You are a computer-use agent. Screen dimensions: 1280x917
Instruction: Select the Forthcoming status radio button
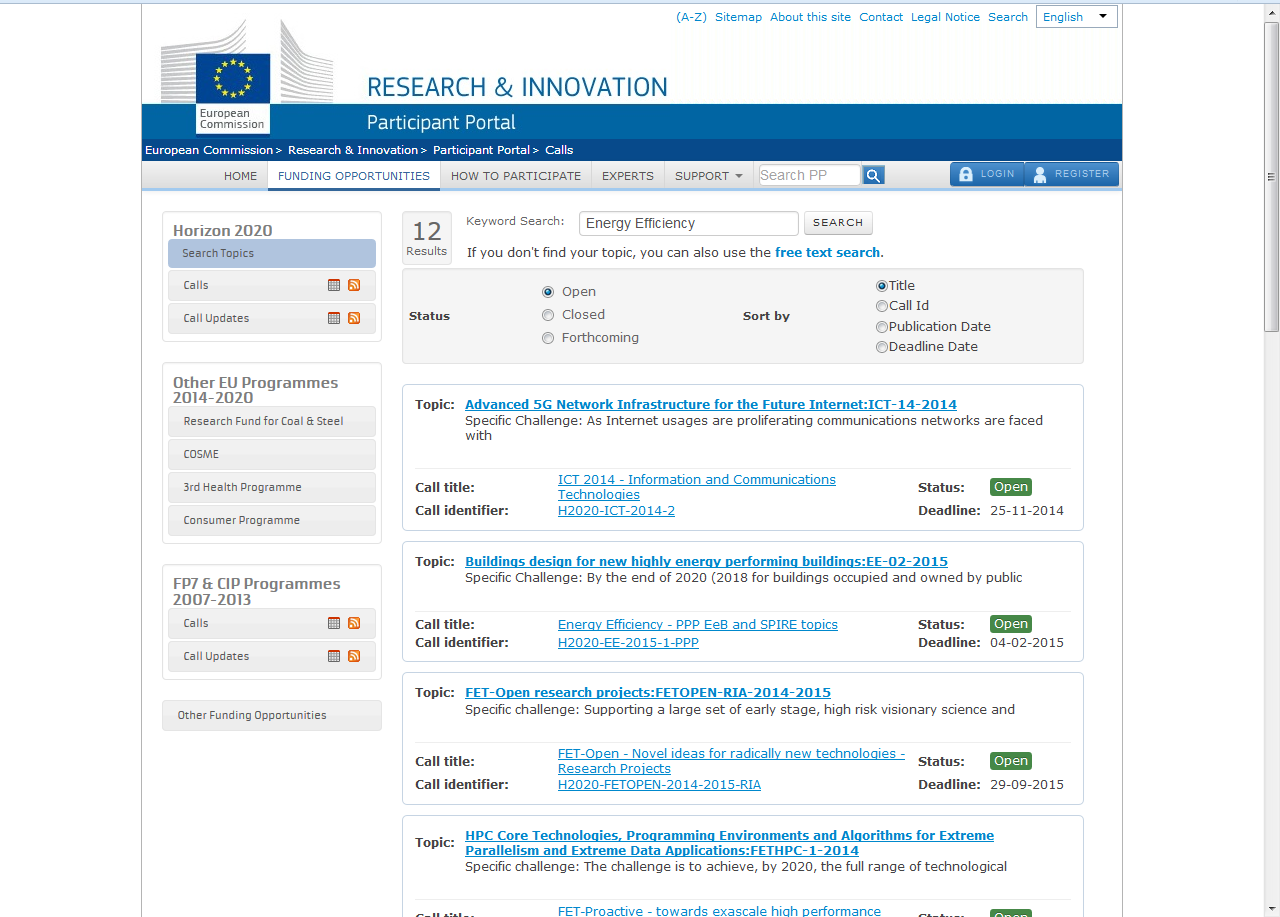[x=548, y=338]
